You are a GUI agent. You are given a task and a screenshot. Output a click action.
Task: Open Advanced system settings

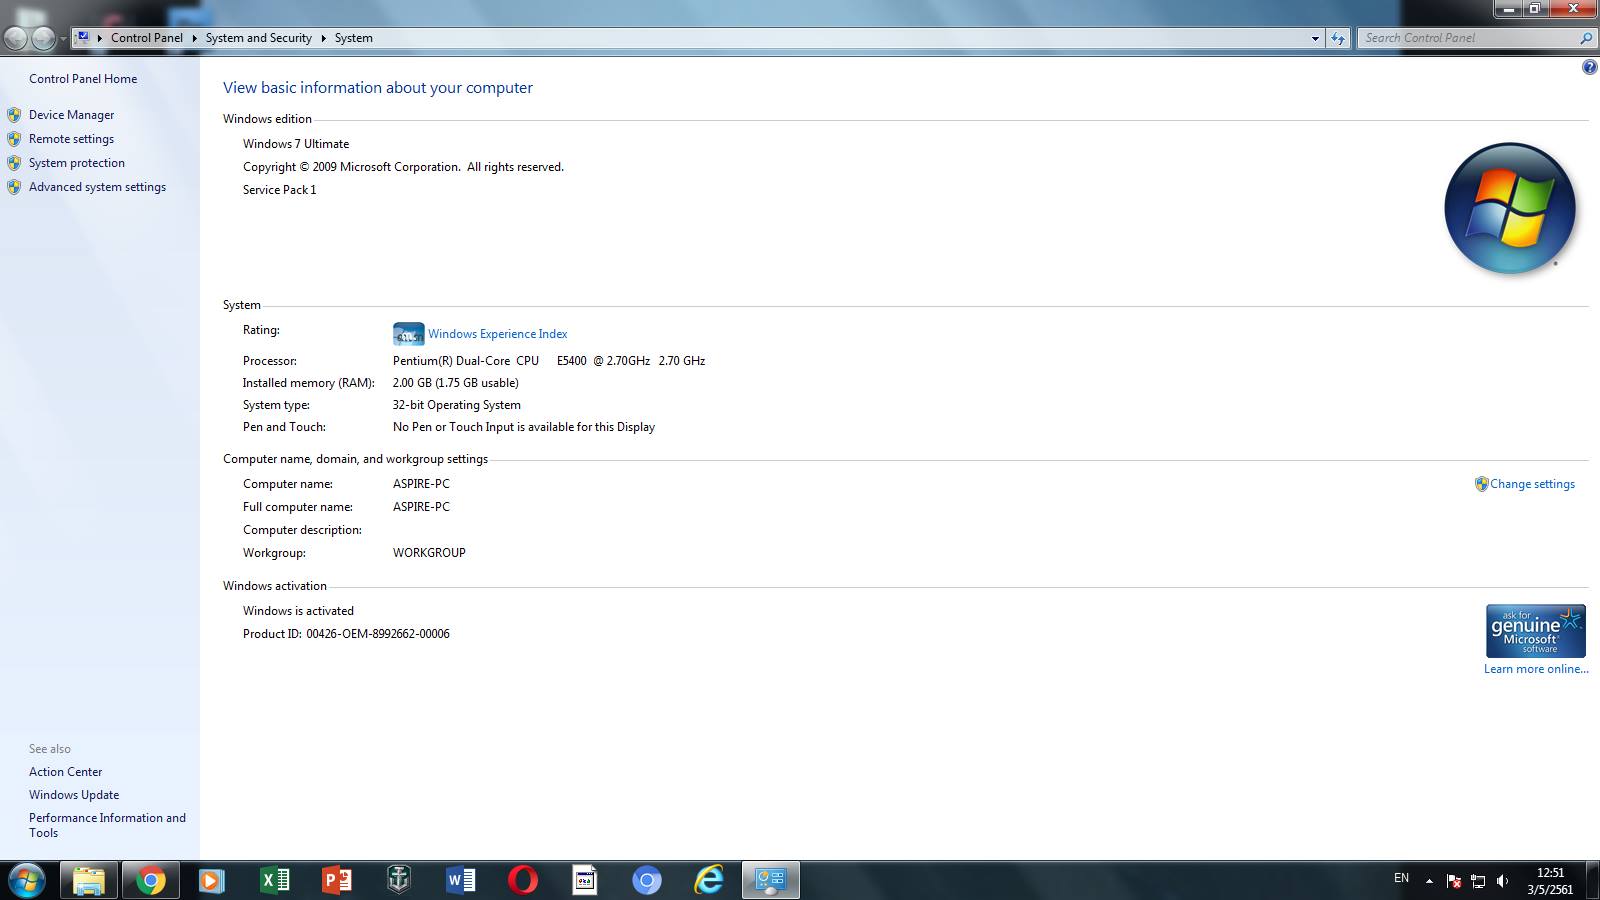coord(97,187)
